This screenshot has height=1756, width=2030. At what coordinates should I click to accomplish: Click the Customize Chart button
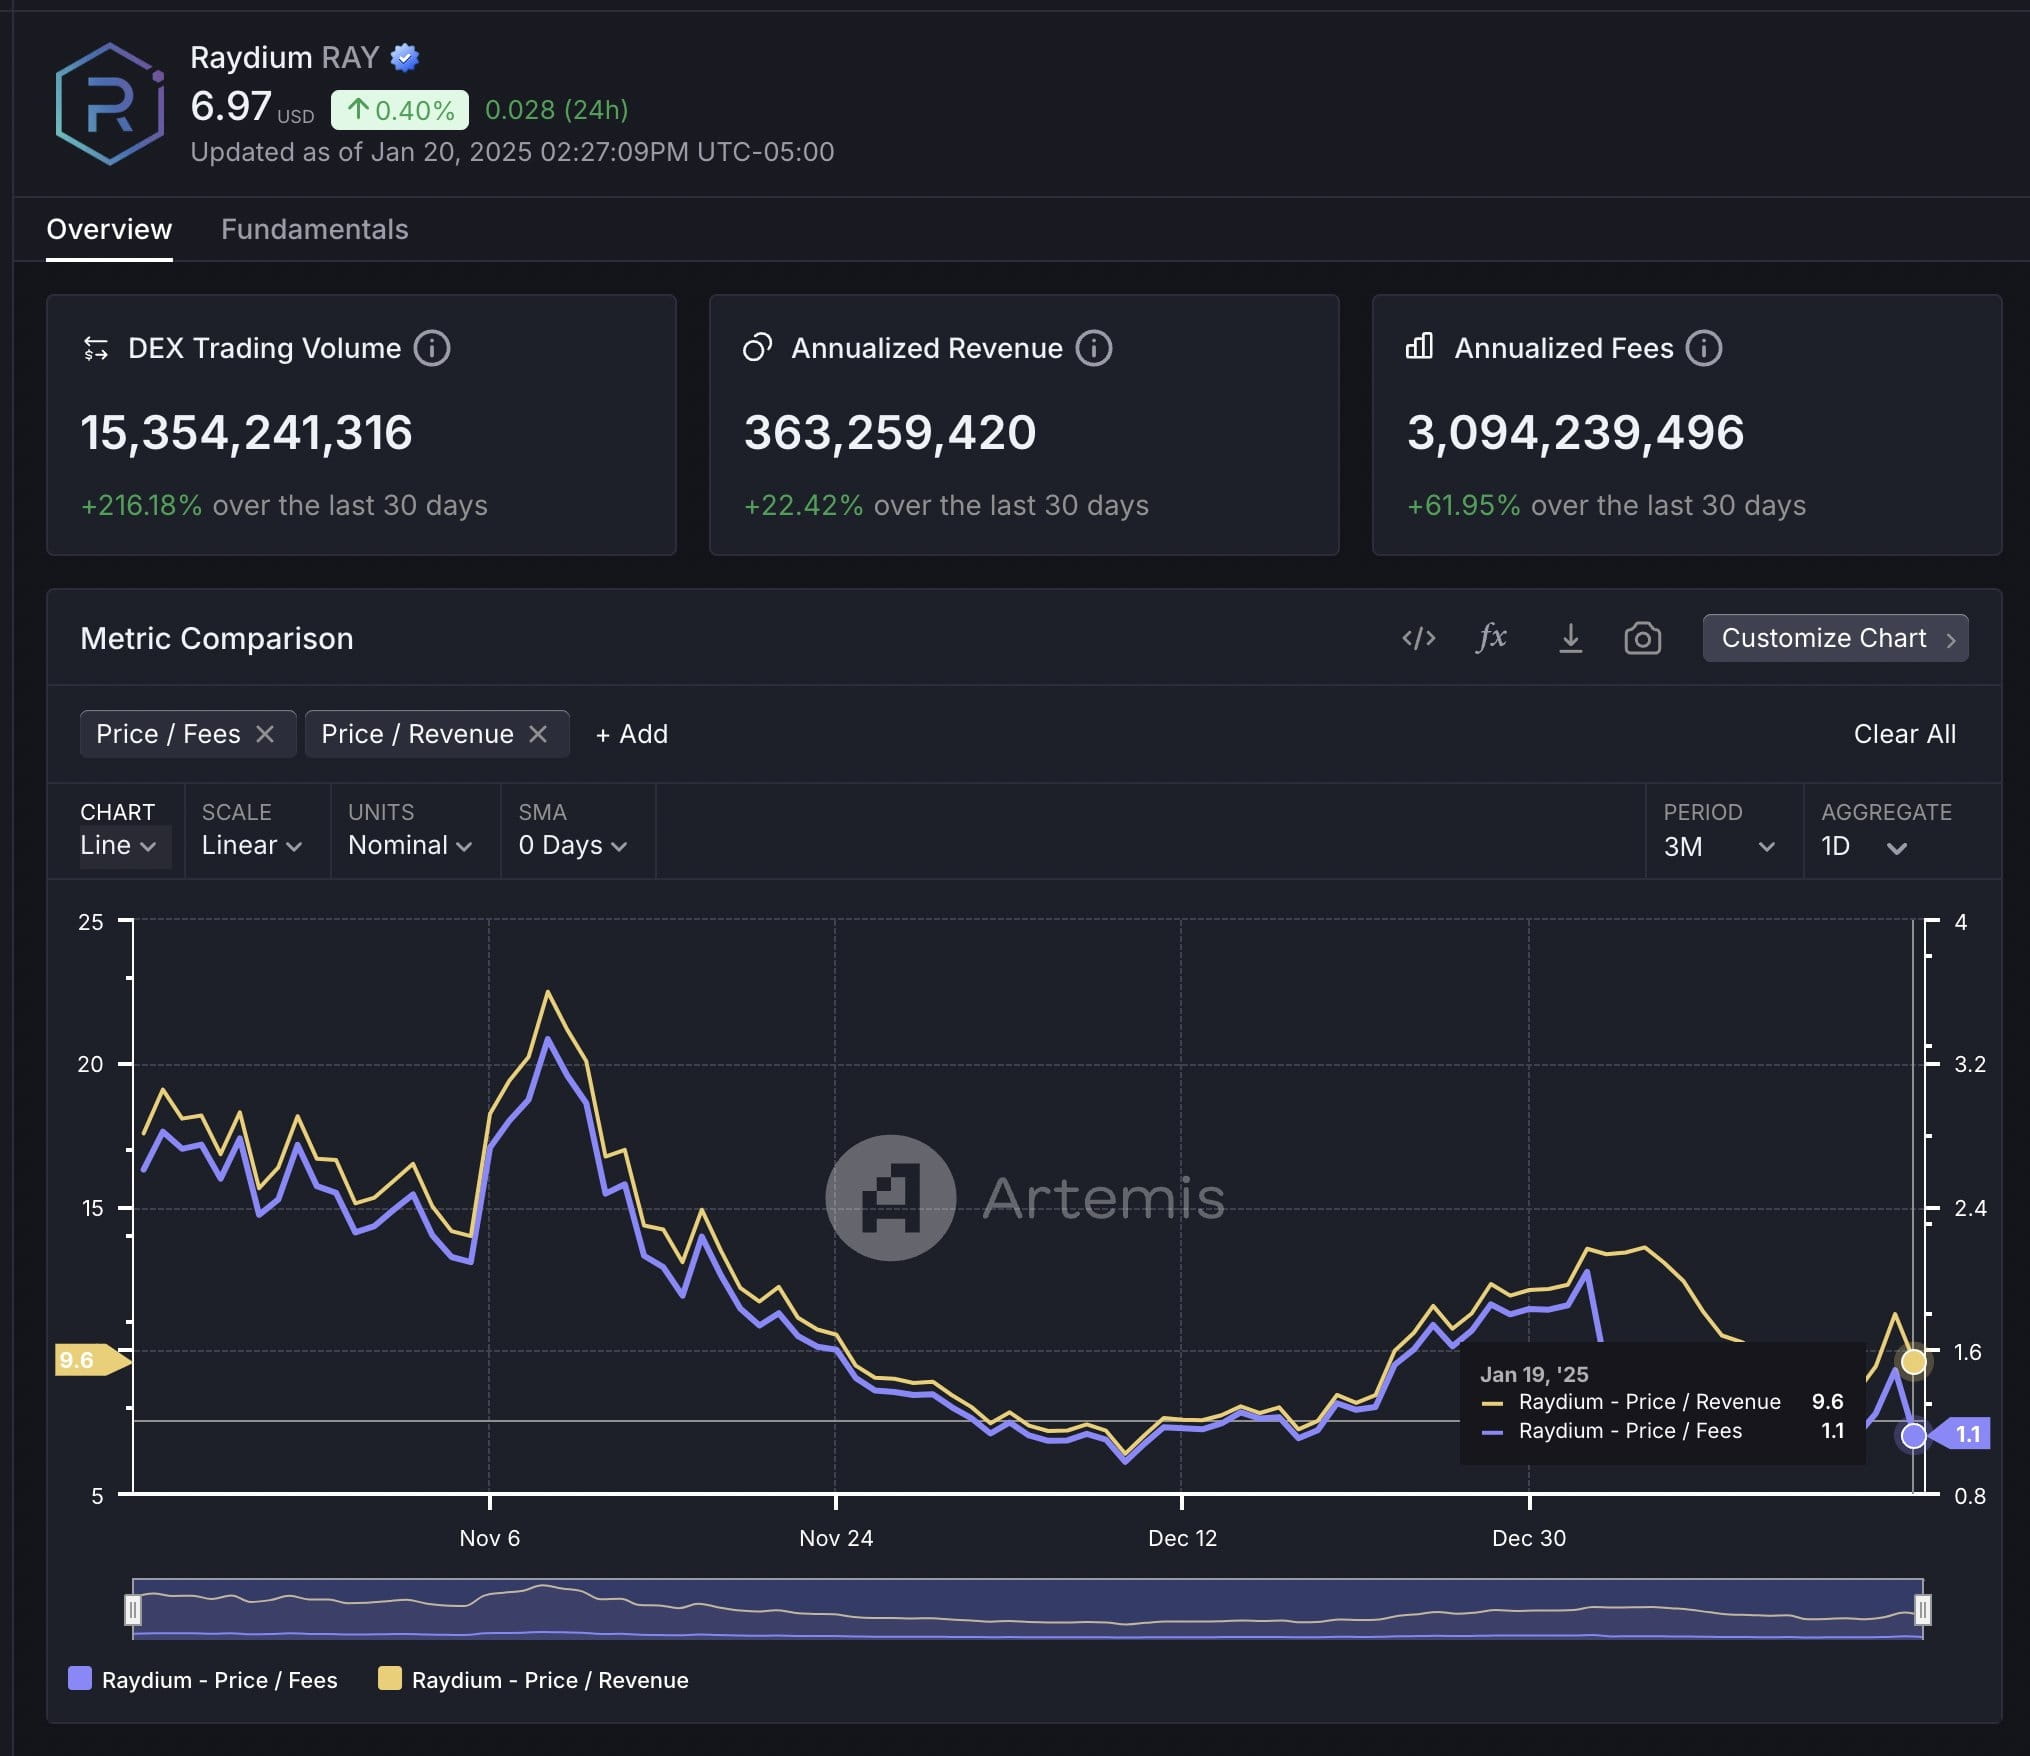point(1835,638)
